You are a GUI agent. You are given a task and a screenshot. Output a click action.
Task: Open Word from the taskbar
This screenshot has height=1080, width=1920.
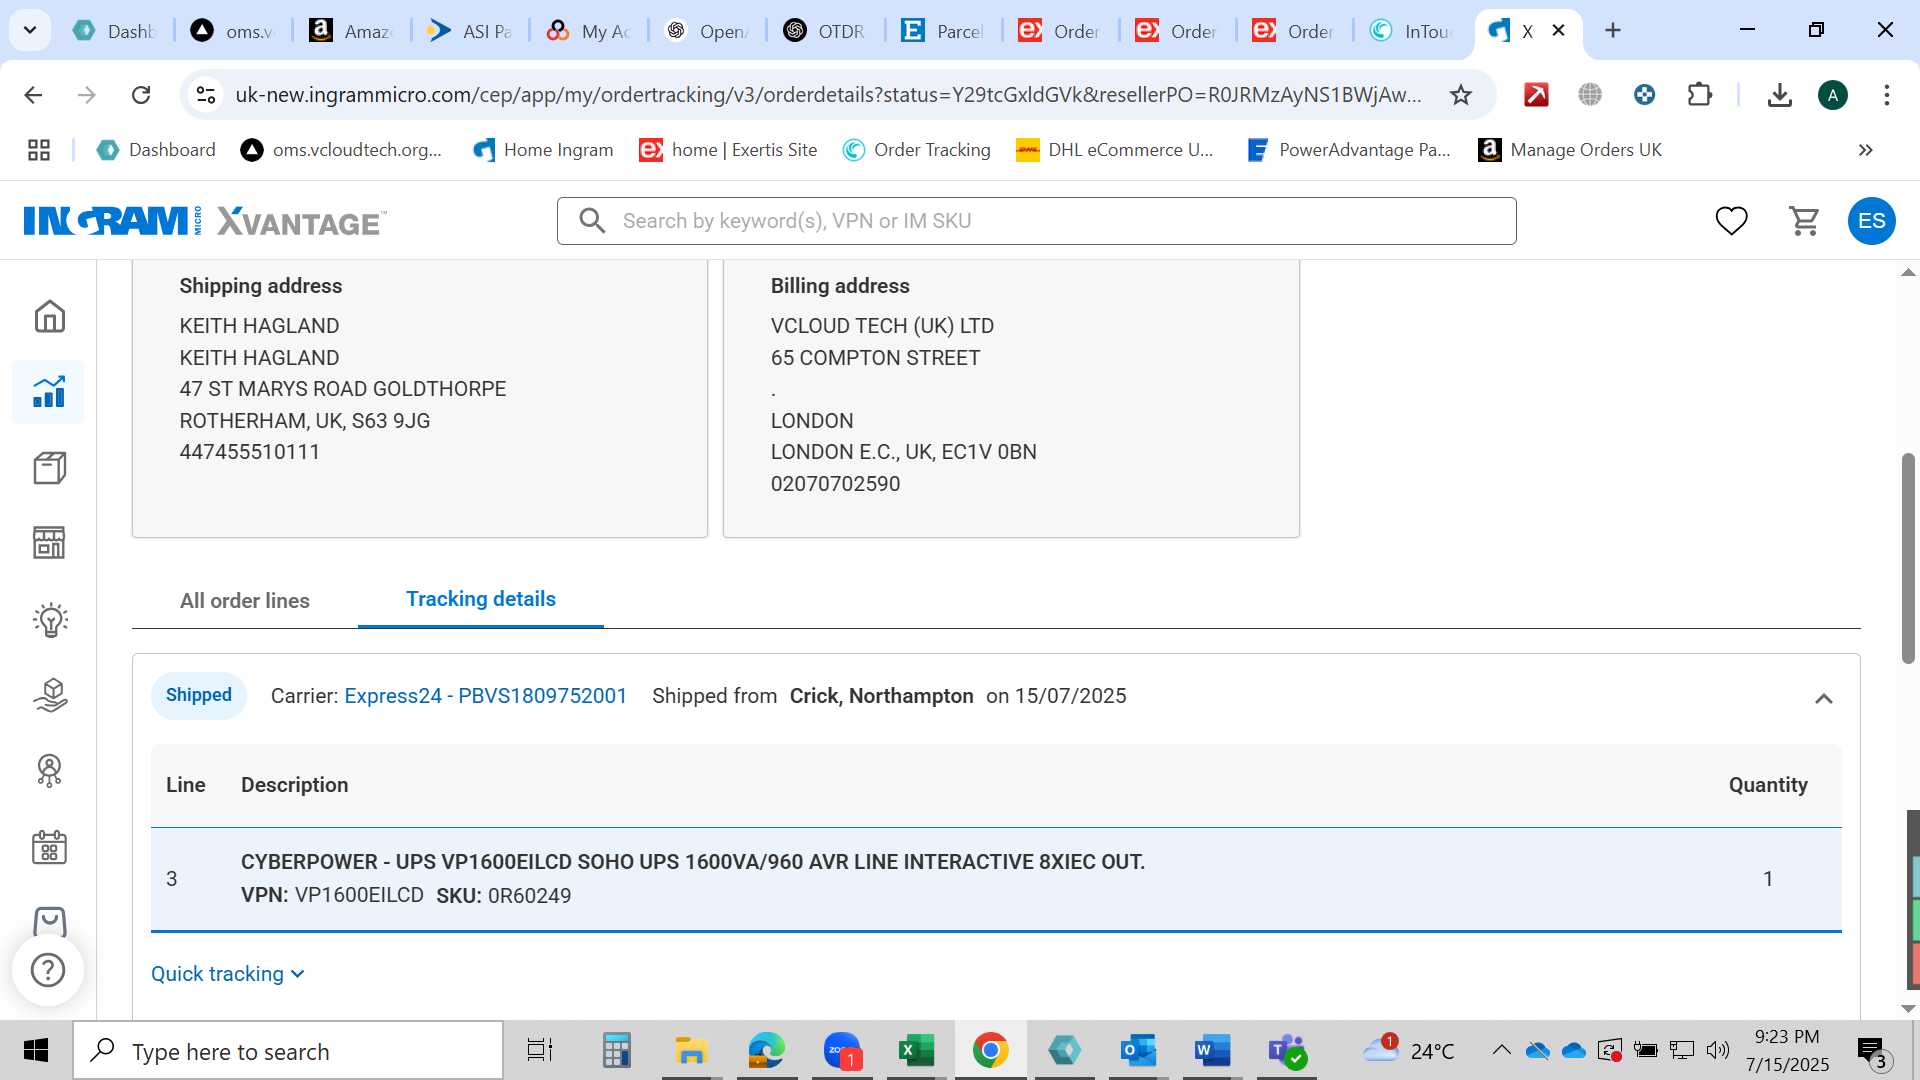(x=1211, y=1051)
